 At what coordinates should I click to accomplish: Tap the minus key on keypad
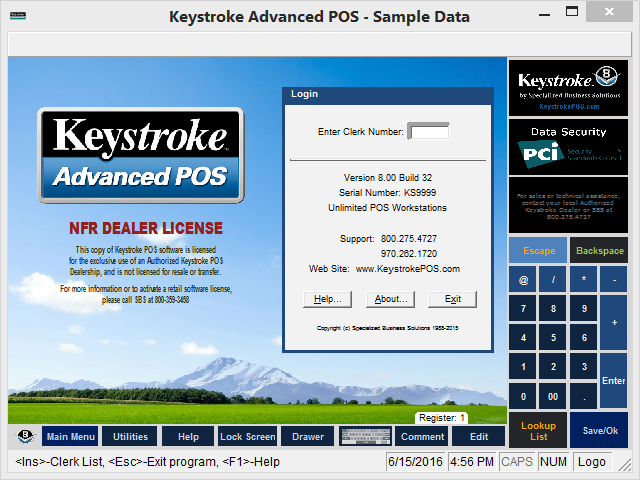click(x=614, y=280)
